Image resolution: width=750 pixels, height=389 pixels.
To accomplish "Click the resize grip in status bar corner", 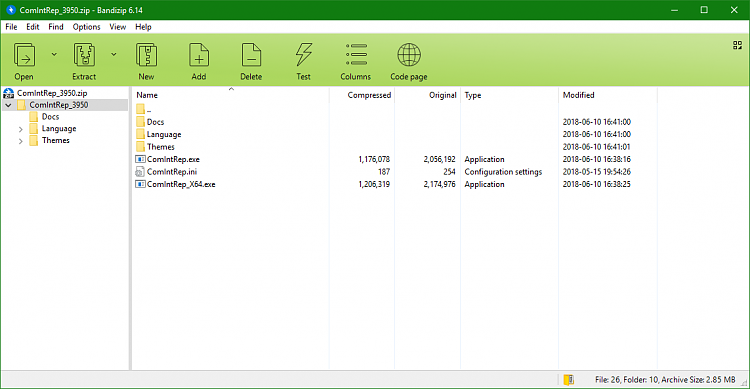I will (x=744, y=383).
